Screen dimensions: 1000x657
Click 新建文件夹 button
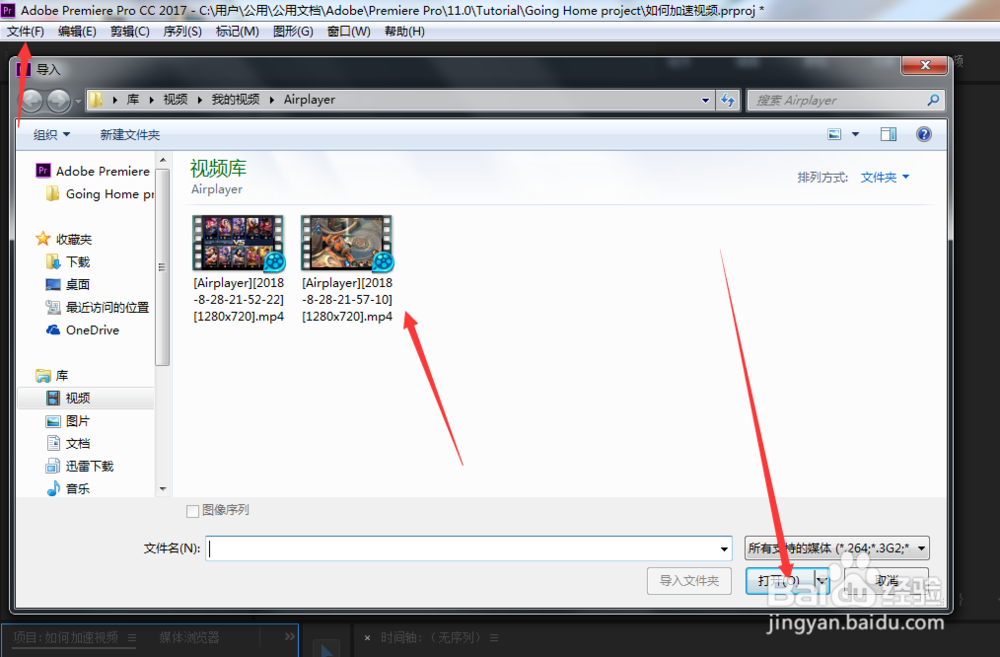(x=130, y=135)
